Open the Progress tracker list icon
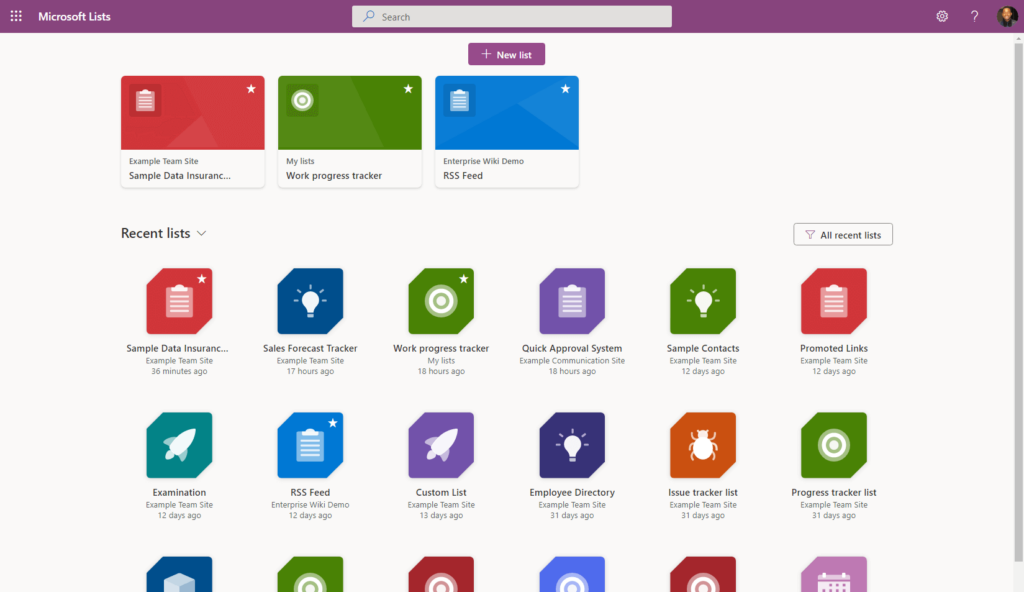The image size is (1024, 592). coord(834,445)
